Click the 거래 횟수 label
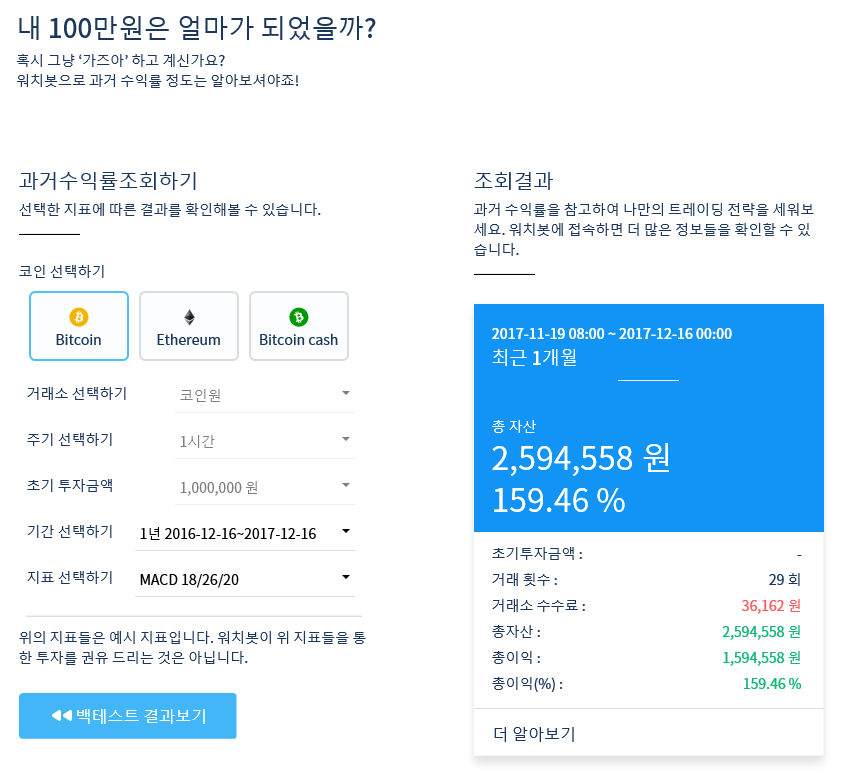The height and width of the screenshot is (771, 842). (525, 579)
